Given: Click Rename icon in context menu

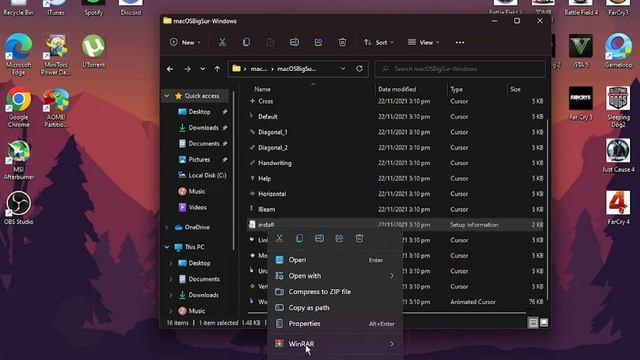Looking at the screenshot, I should click(319, 238).
